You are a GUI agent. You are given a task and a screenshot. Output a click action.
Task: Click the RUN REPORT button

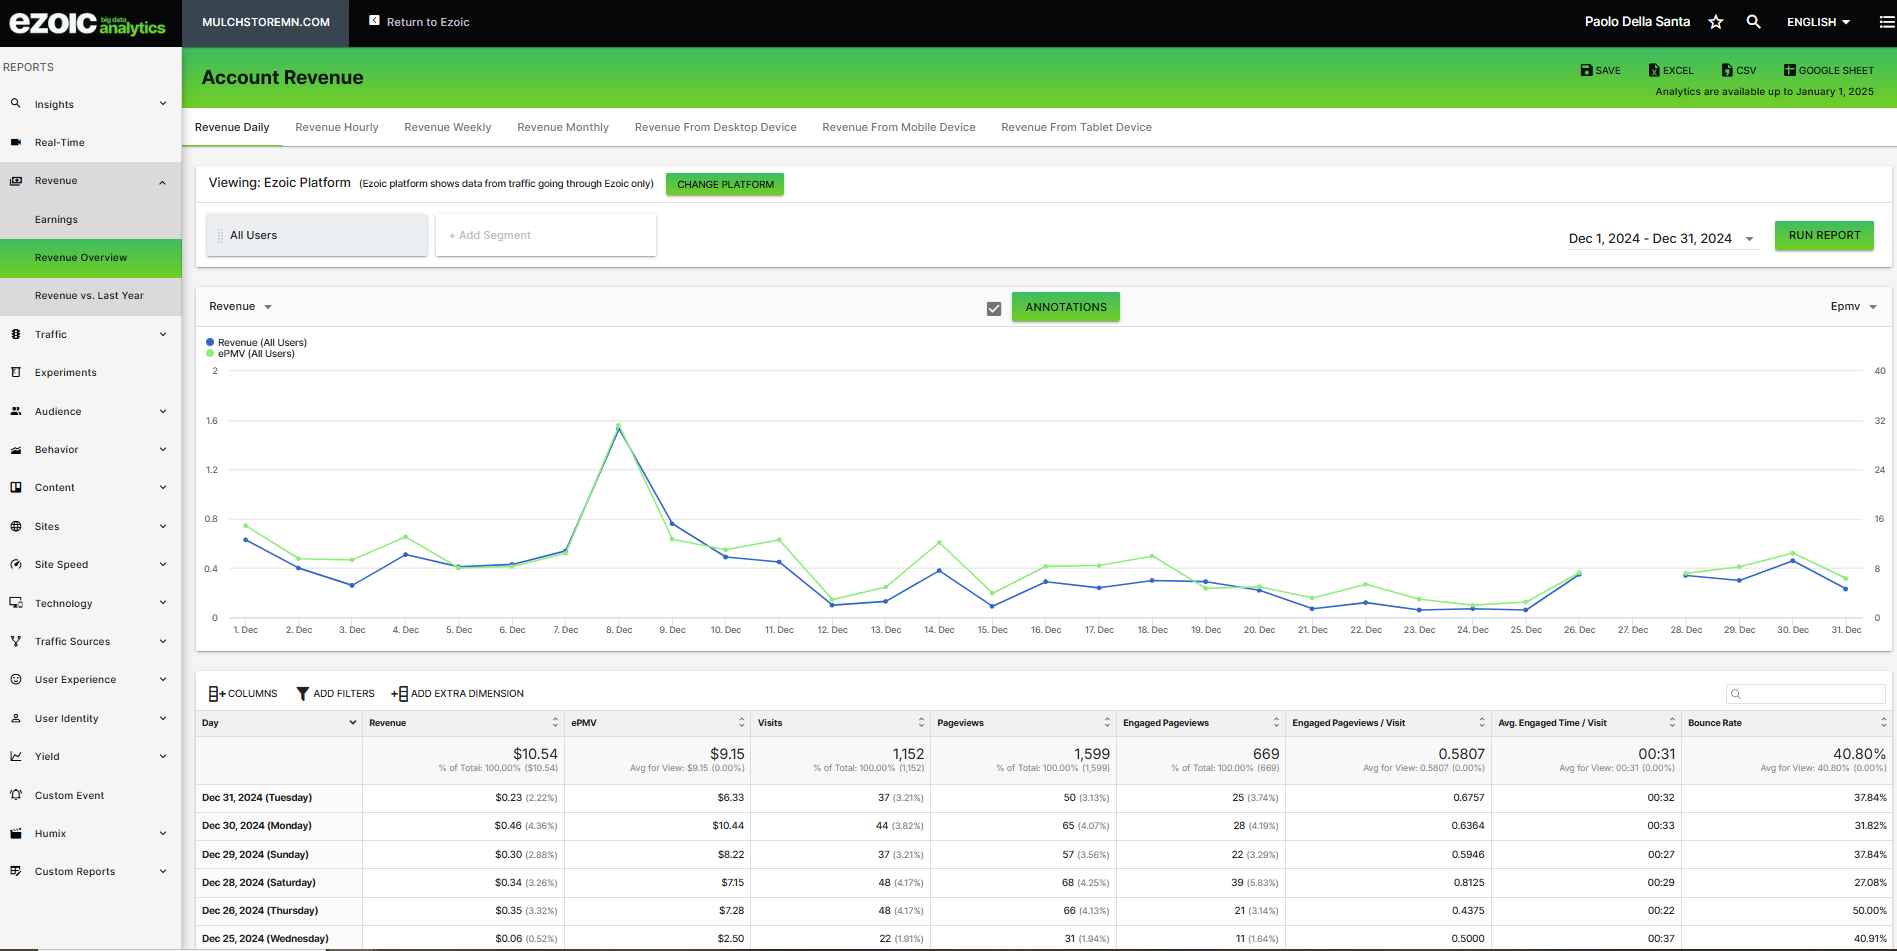click(x=1824, y=236)
